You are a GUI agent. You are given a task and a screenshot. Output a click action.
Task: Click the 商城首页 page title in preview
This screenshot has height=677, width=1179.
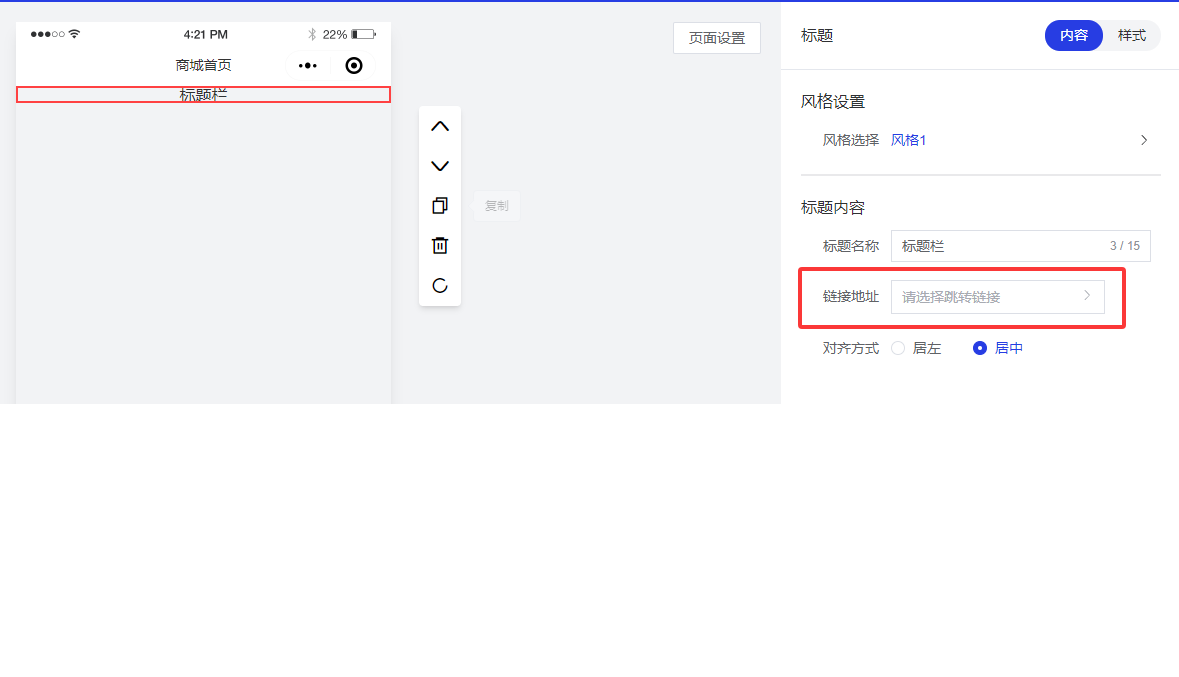203,65
